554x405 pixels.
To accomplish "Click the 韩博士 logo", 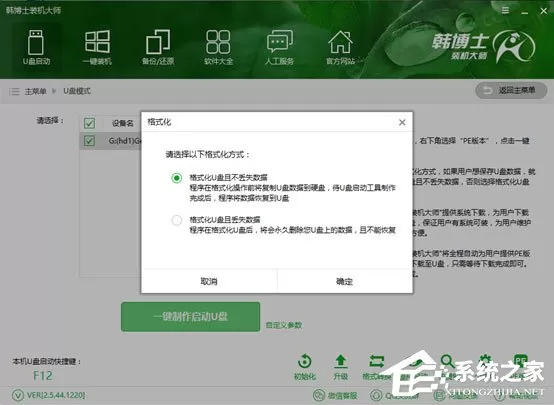I will [483, 47].
